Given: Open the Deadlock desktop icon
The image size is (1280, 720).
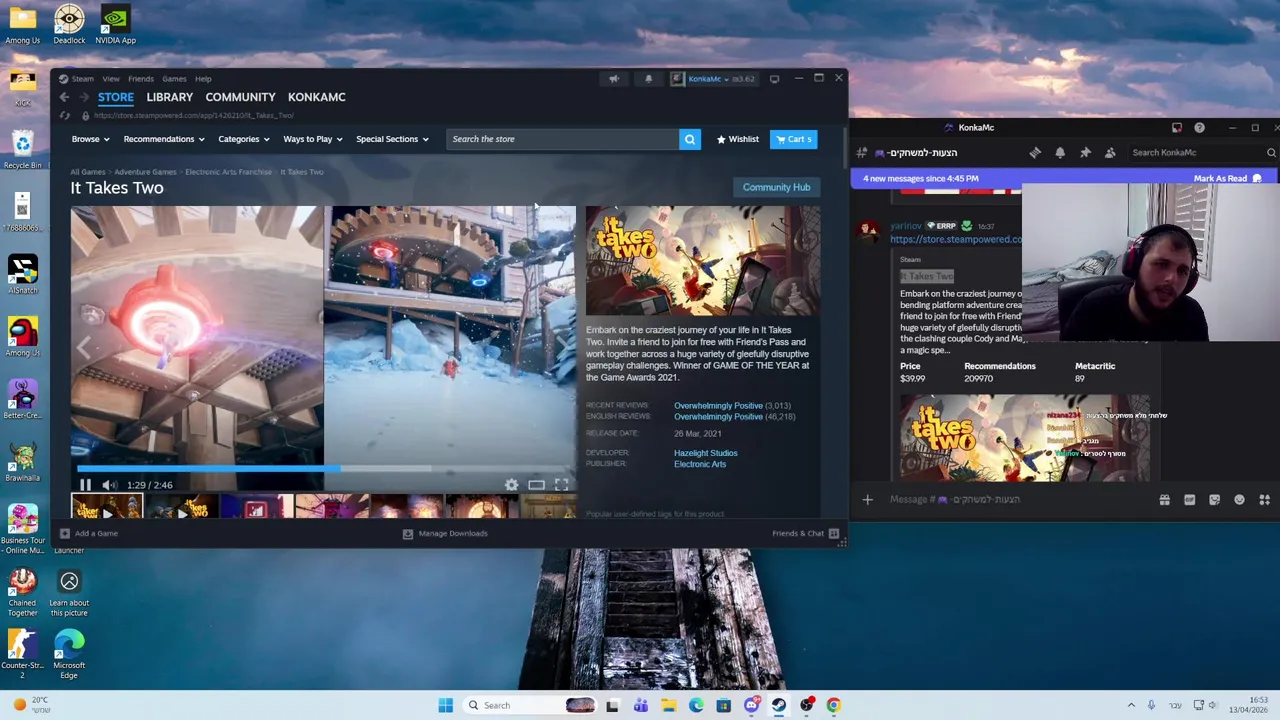Looking at the screenshot, I should [69, 25].
